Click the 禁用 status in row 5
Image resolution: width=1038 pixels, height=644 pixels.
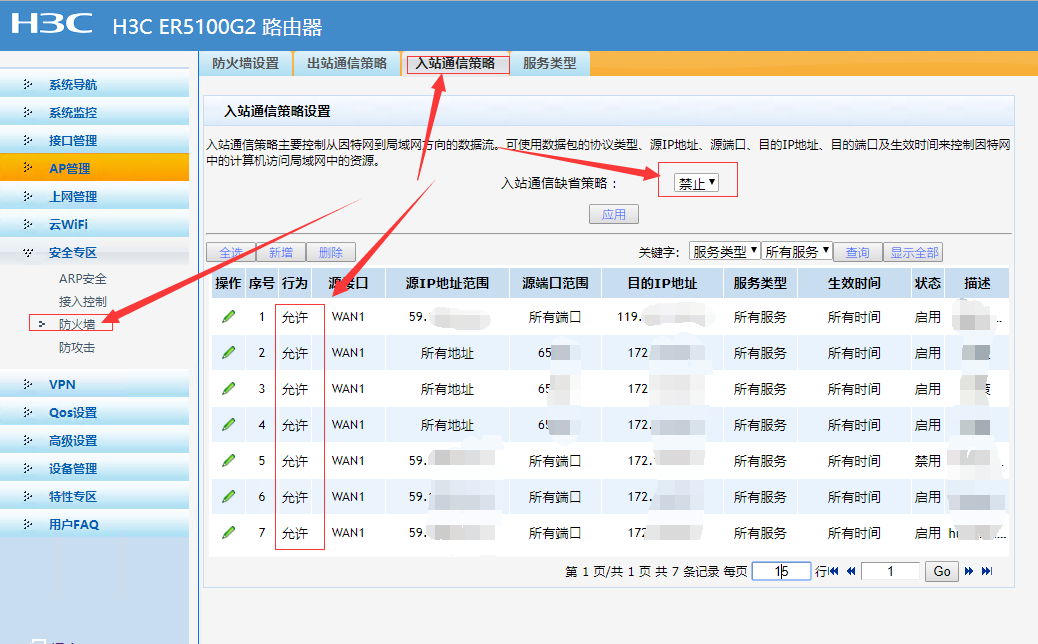click(927, 461)
